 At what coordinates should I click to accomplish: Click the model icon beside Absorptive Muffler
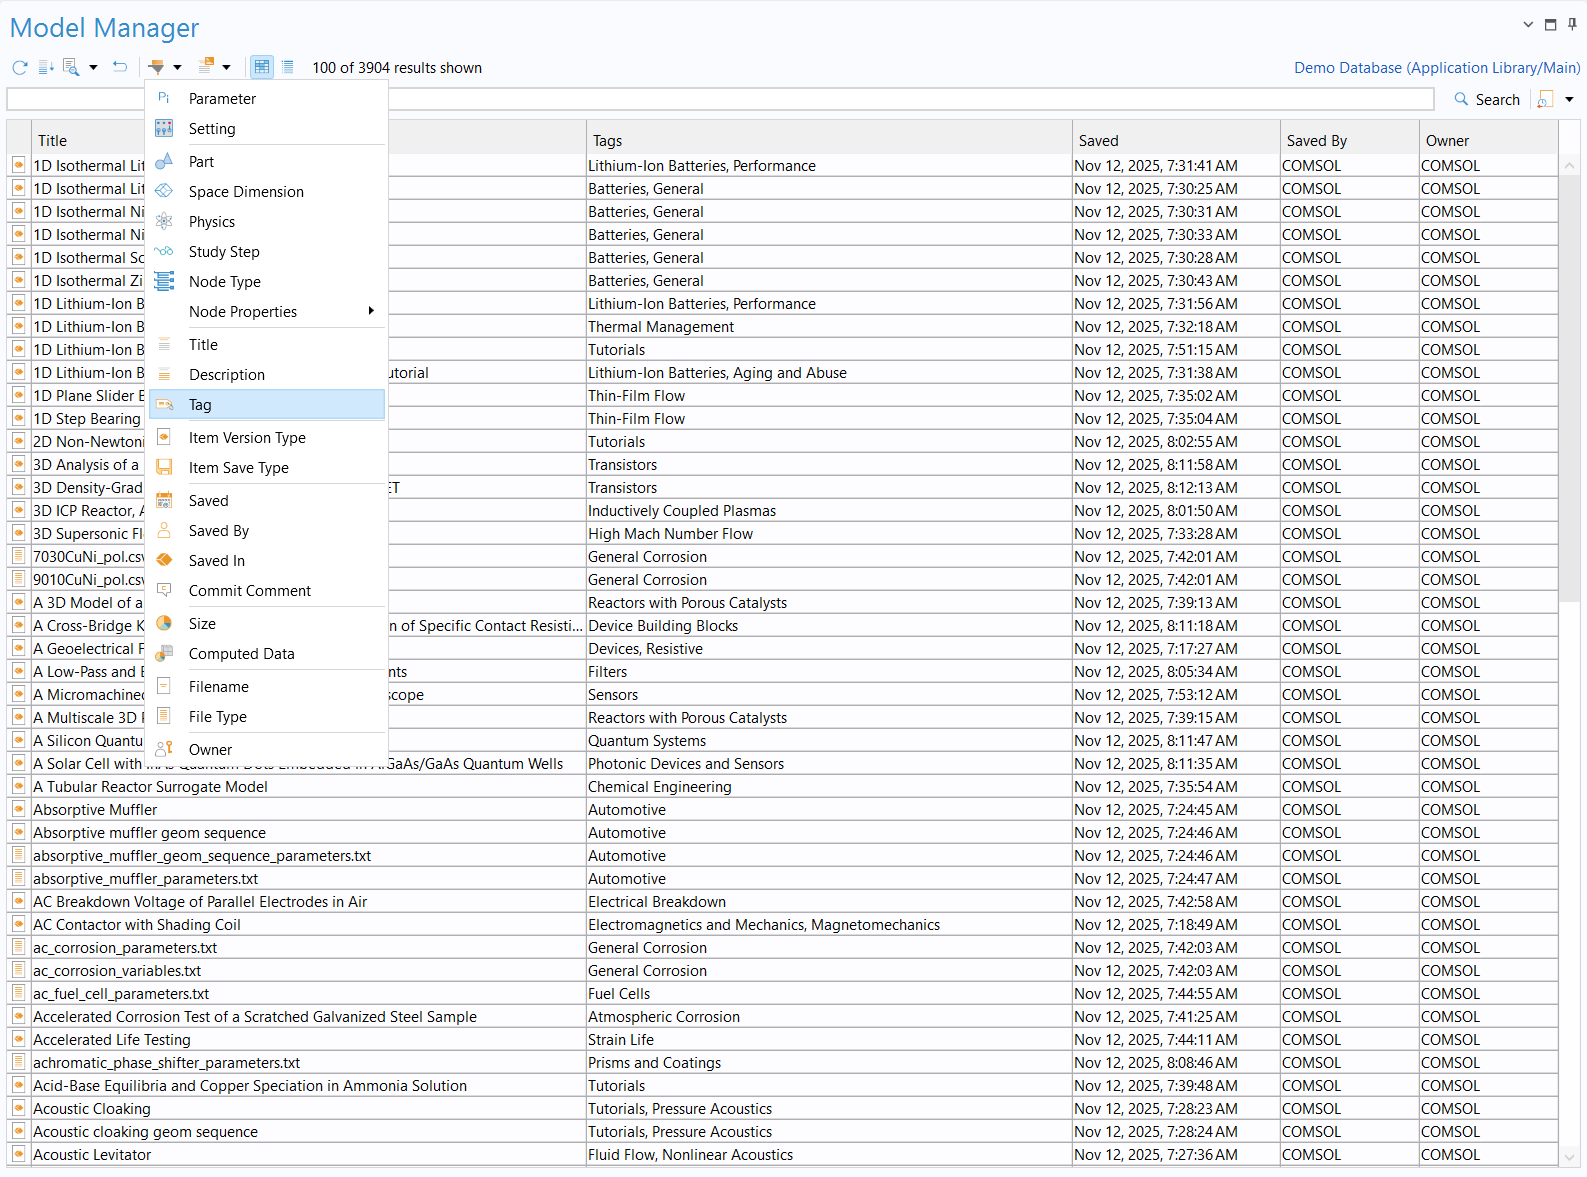(x=19, y=810)
